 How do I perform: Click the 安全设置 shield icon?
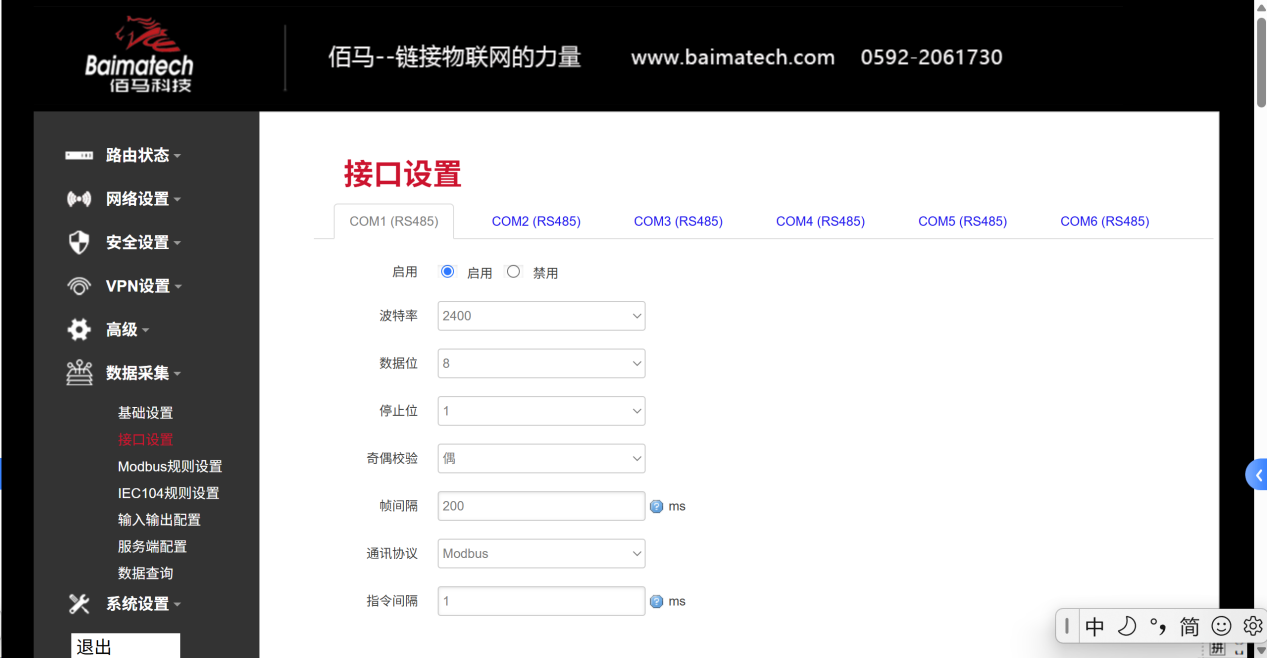click(x=78, y=242)
